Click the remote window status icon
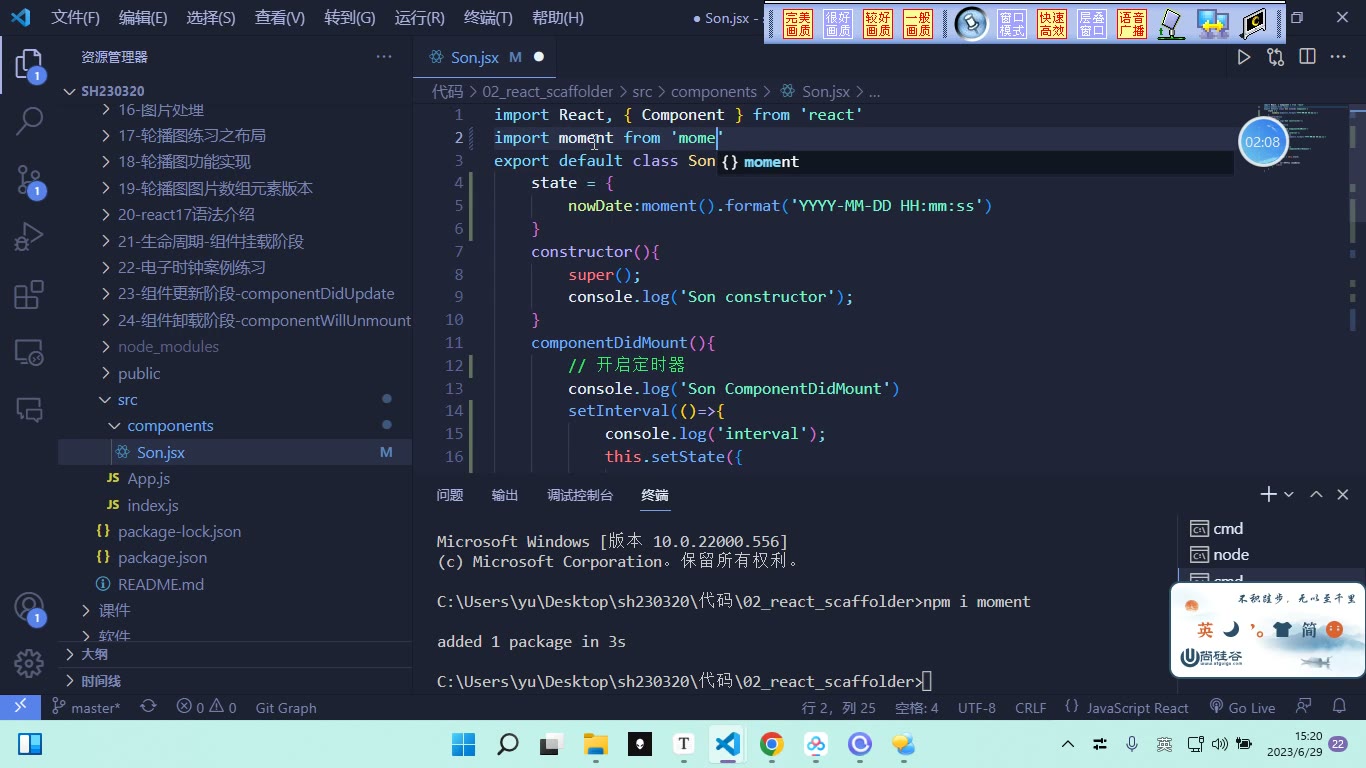The image size is (1366, 768). point(20,707)
